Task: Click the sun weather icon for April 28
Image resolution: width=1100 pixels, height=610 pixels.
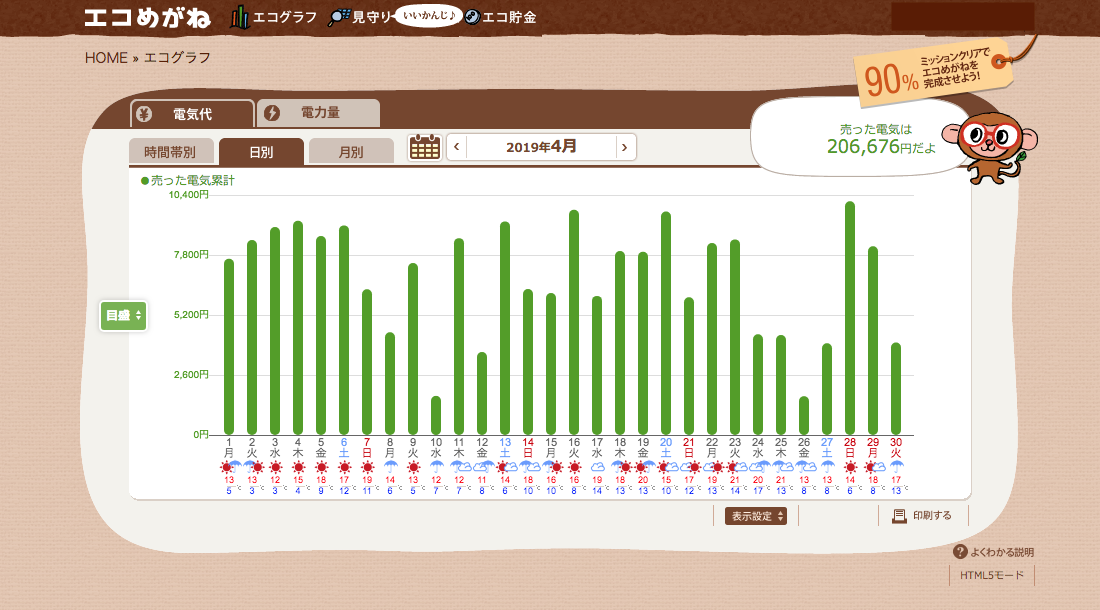Action: click(850, 467)
